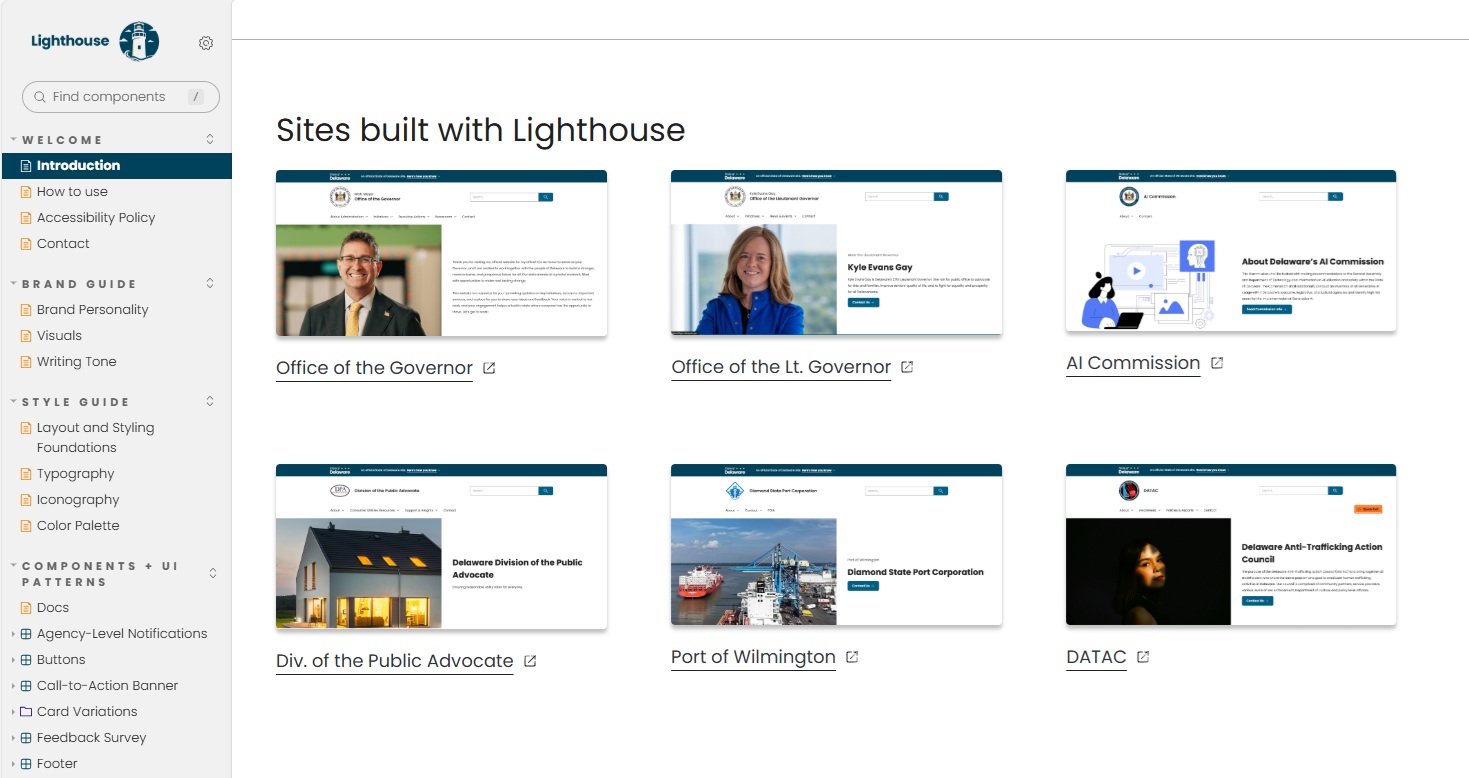Click the DATAC site preview thumbnail
This screenshot has height=778, width=1469.
[x=1231, y=546]
